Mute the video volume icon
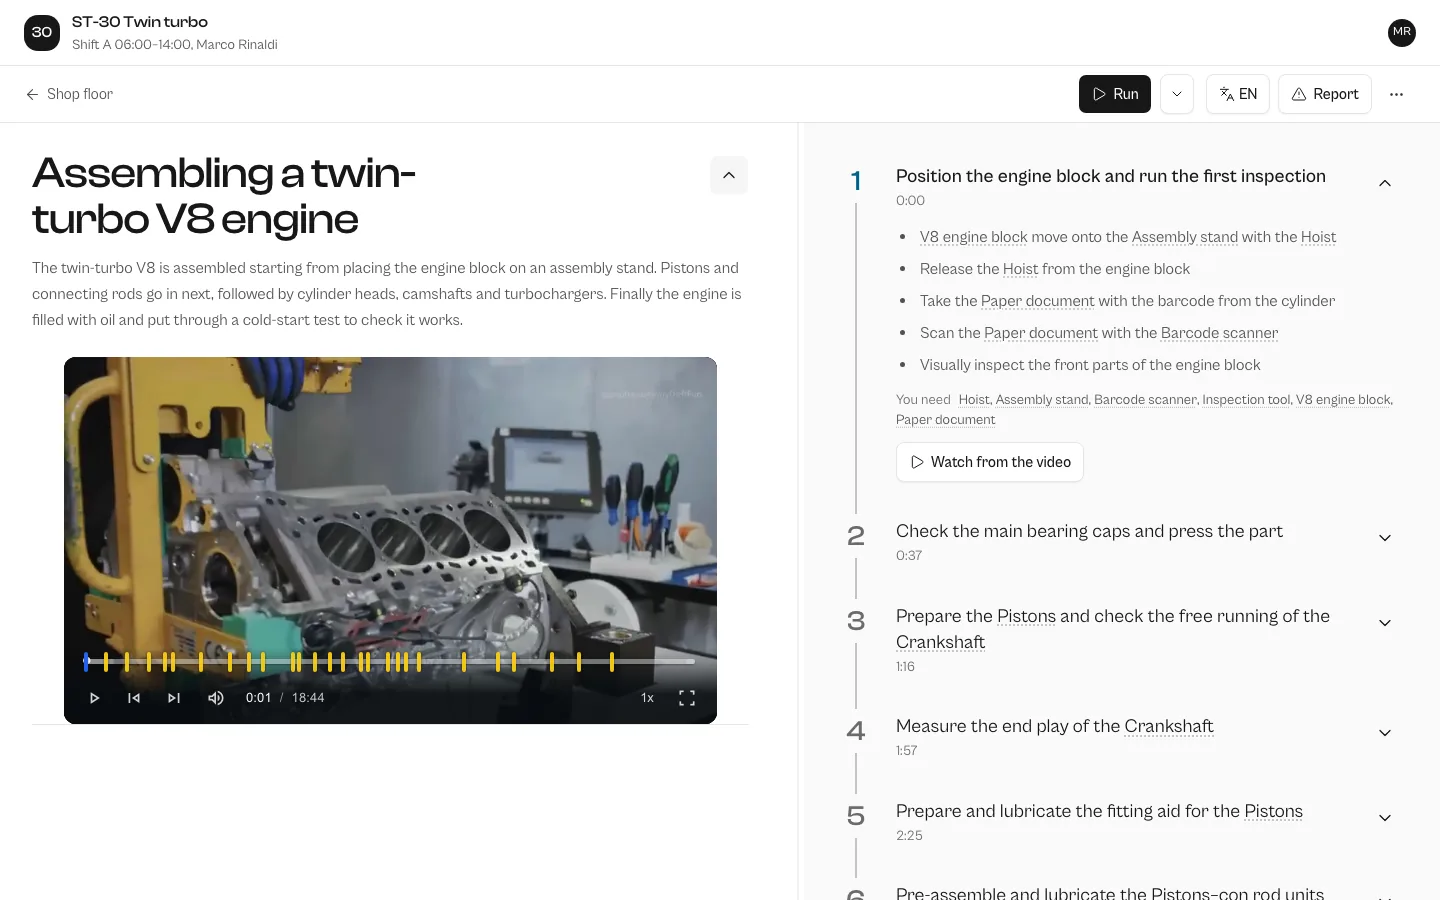This screenshot has width=1440, height=900. 216,698
